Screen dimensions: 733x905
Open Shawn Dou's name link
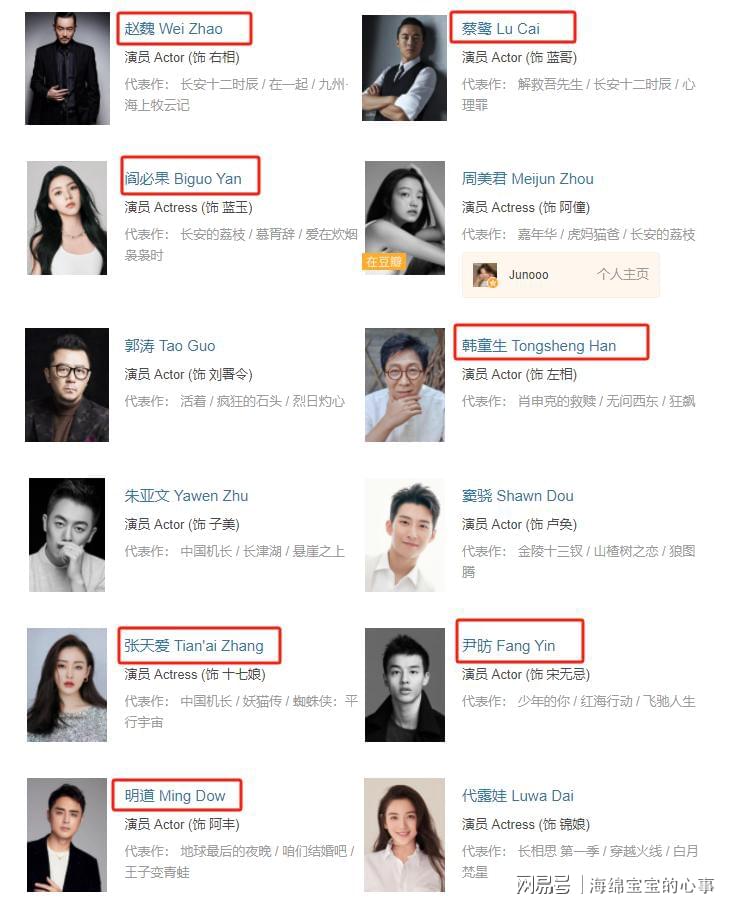click(518, 496)
